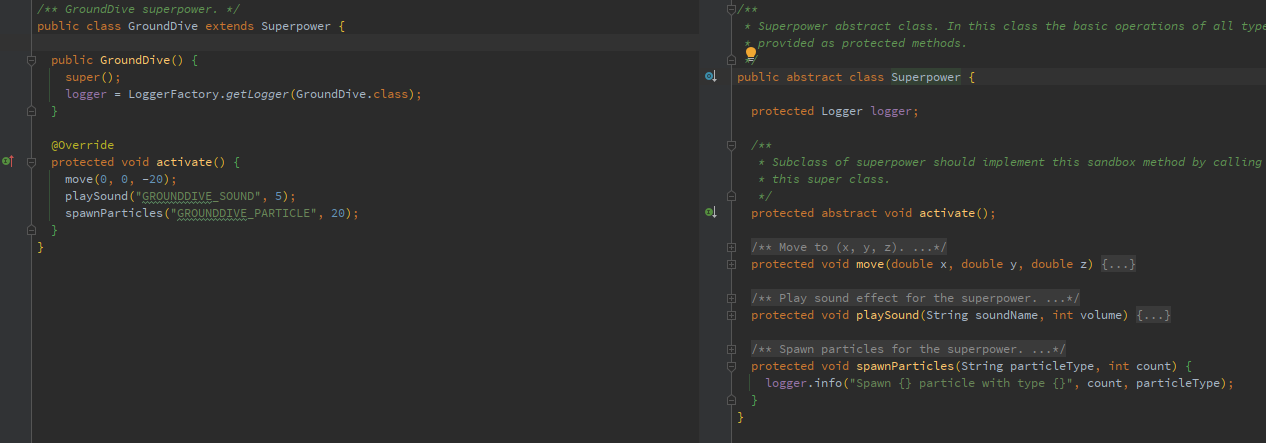The height and width of the screenshot is (443, 1266).
Task: Click the '/** GroundDive superpower. */' comment
Action: tap(139, 9)
